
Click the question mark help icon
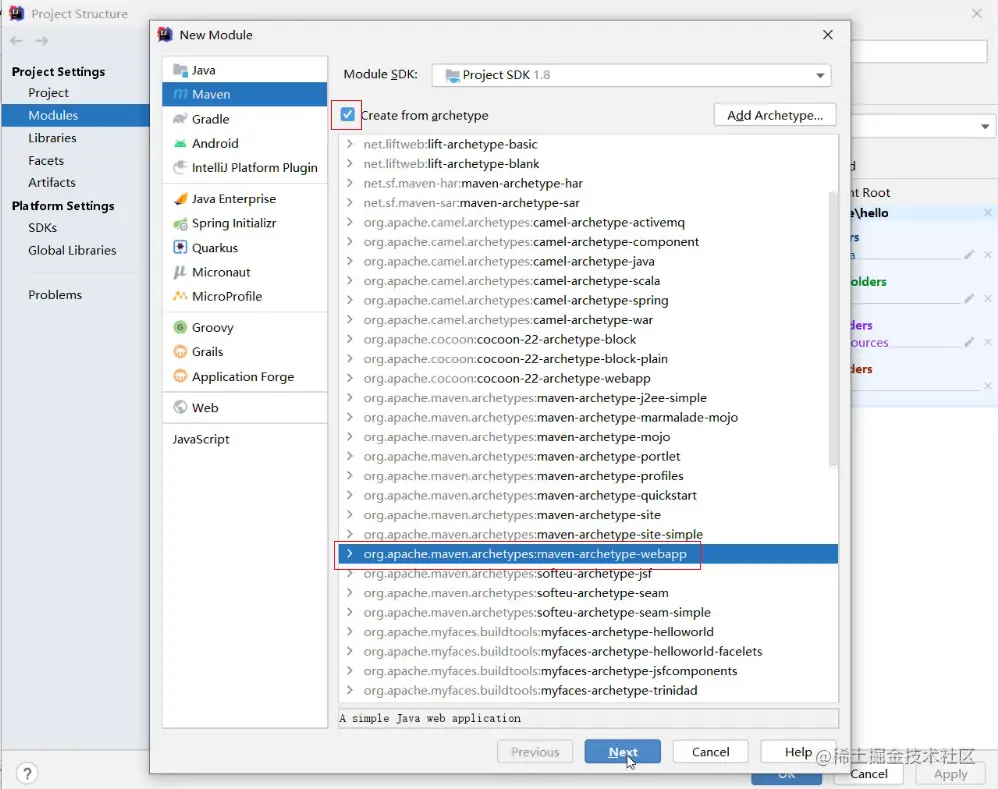(x=27, y=774)
